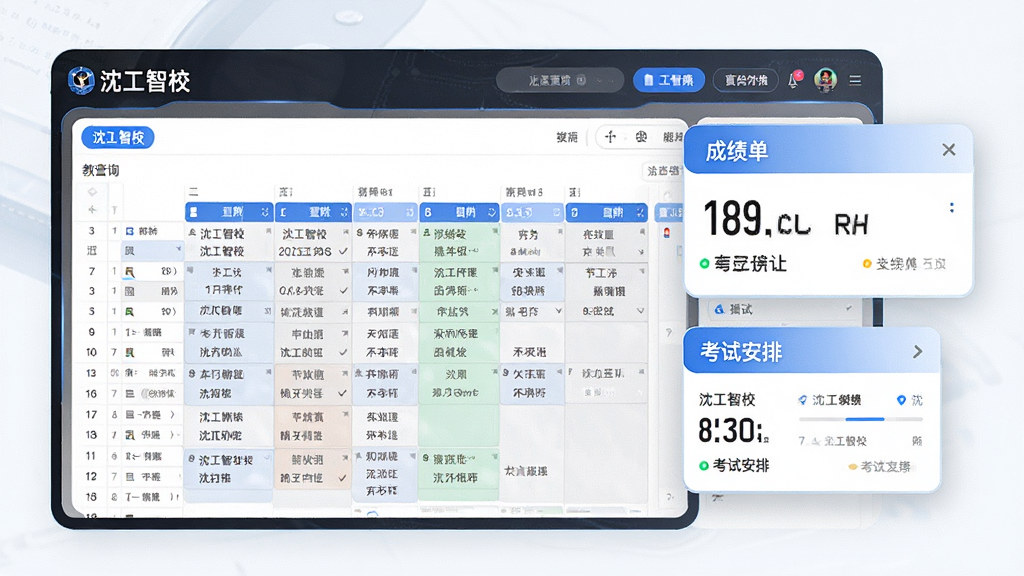Toggle the checkmark in table row 10
Image resolution: width=1024 pixels, height=576 pixels.
343,352
